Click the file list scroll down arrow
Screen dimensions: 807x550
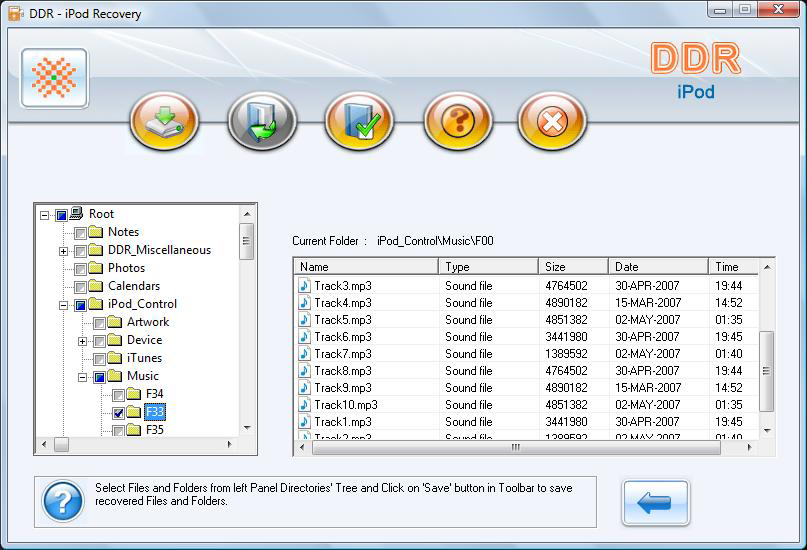click(x=767, y=431)
